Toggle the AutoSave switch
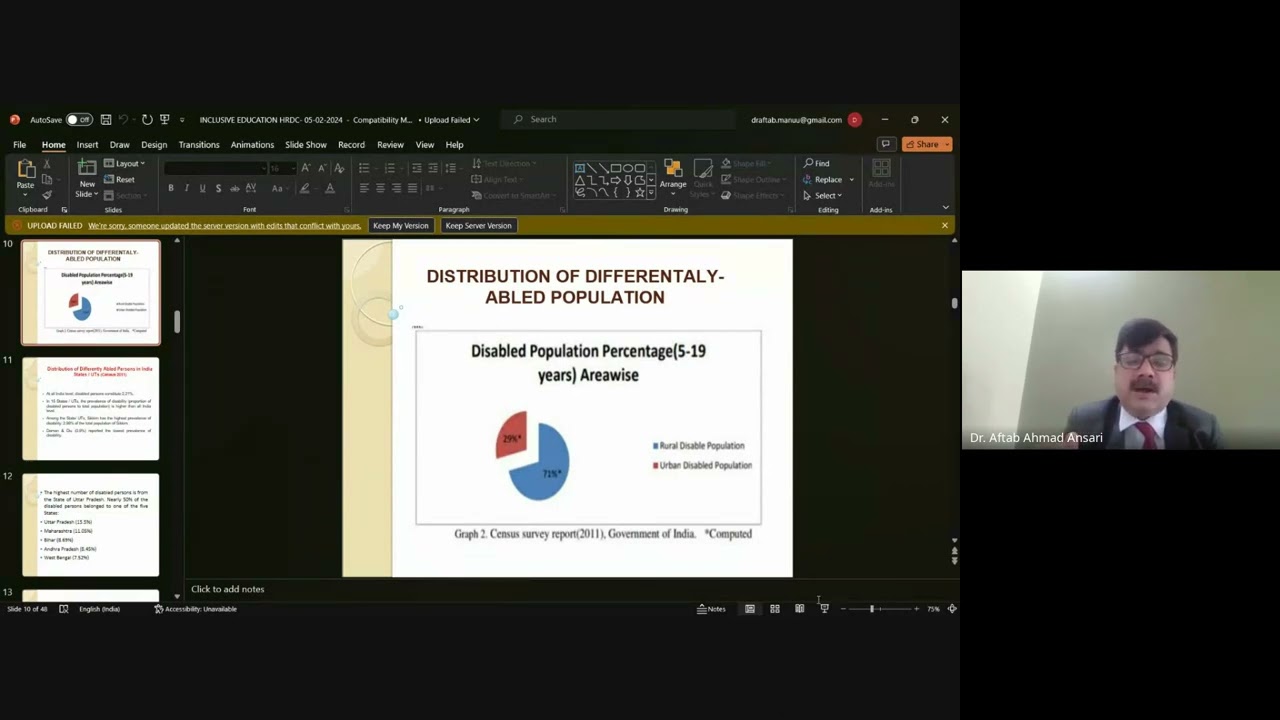The image size is (1280, 720). coord(79,120)
